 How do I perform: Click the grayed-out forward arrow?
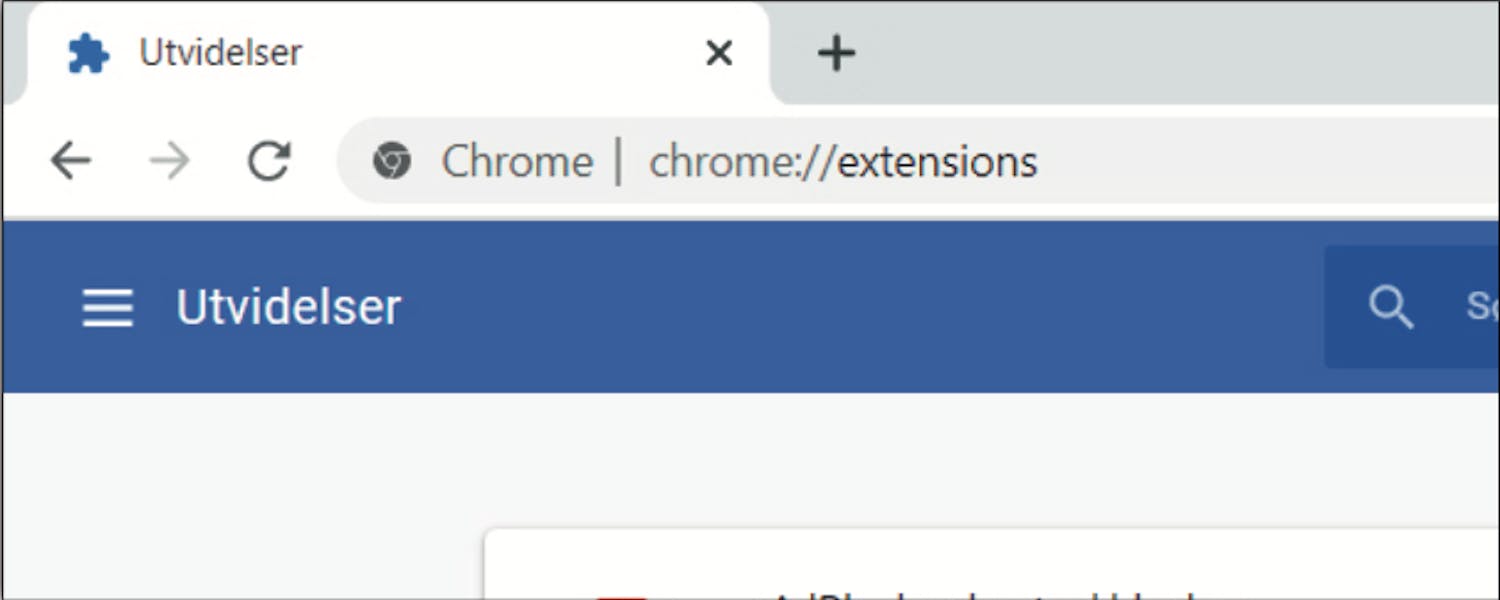coord(169,160)
